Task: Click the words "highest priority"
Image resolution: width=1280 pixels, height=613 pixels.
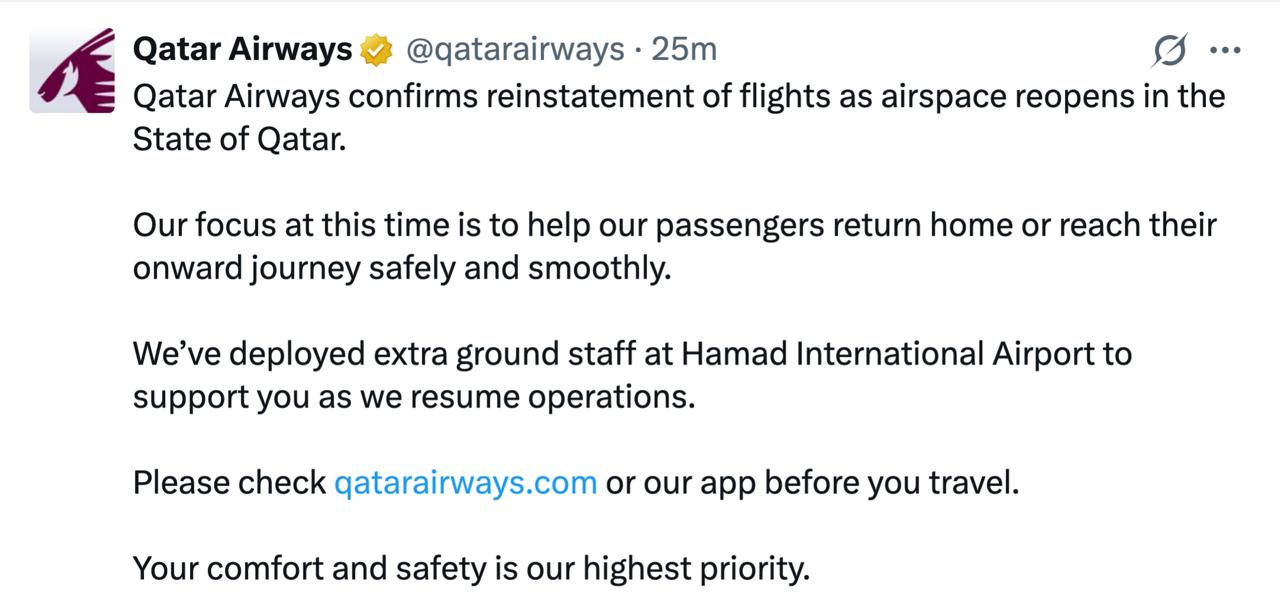Action: click(695, 569)
